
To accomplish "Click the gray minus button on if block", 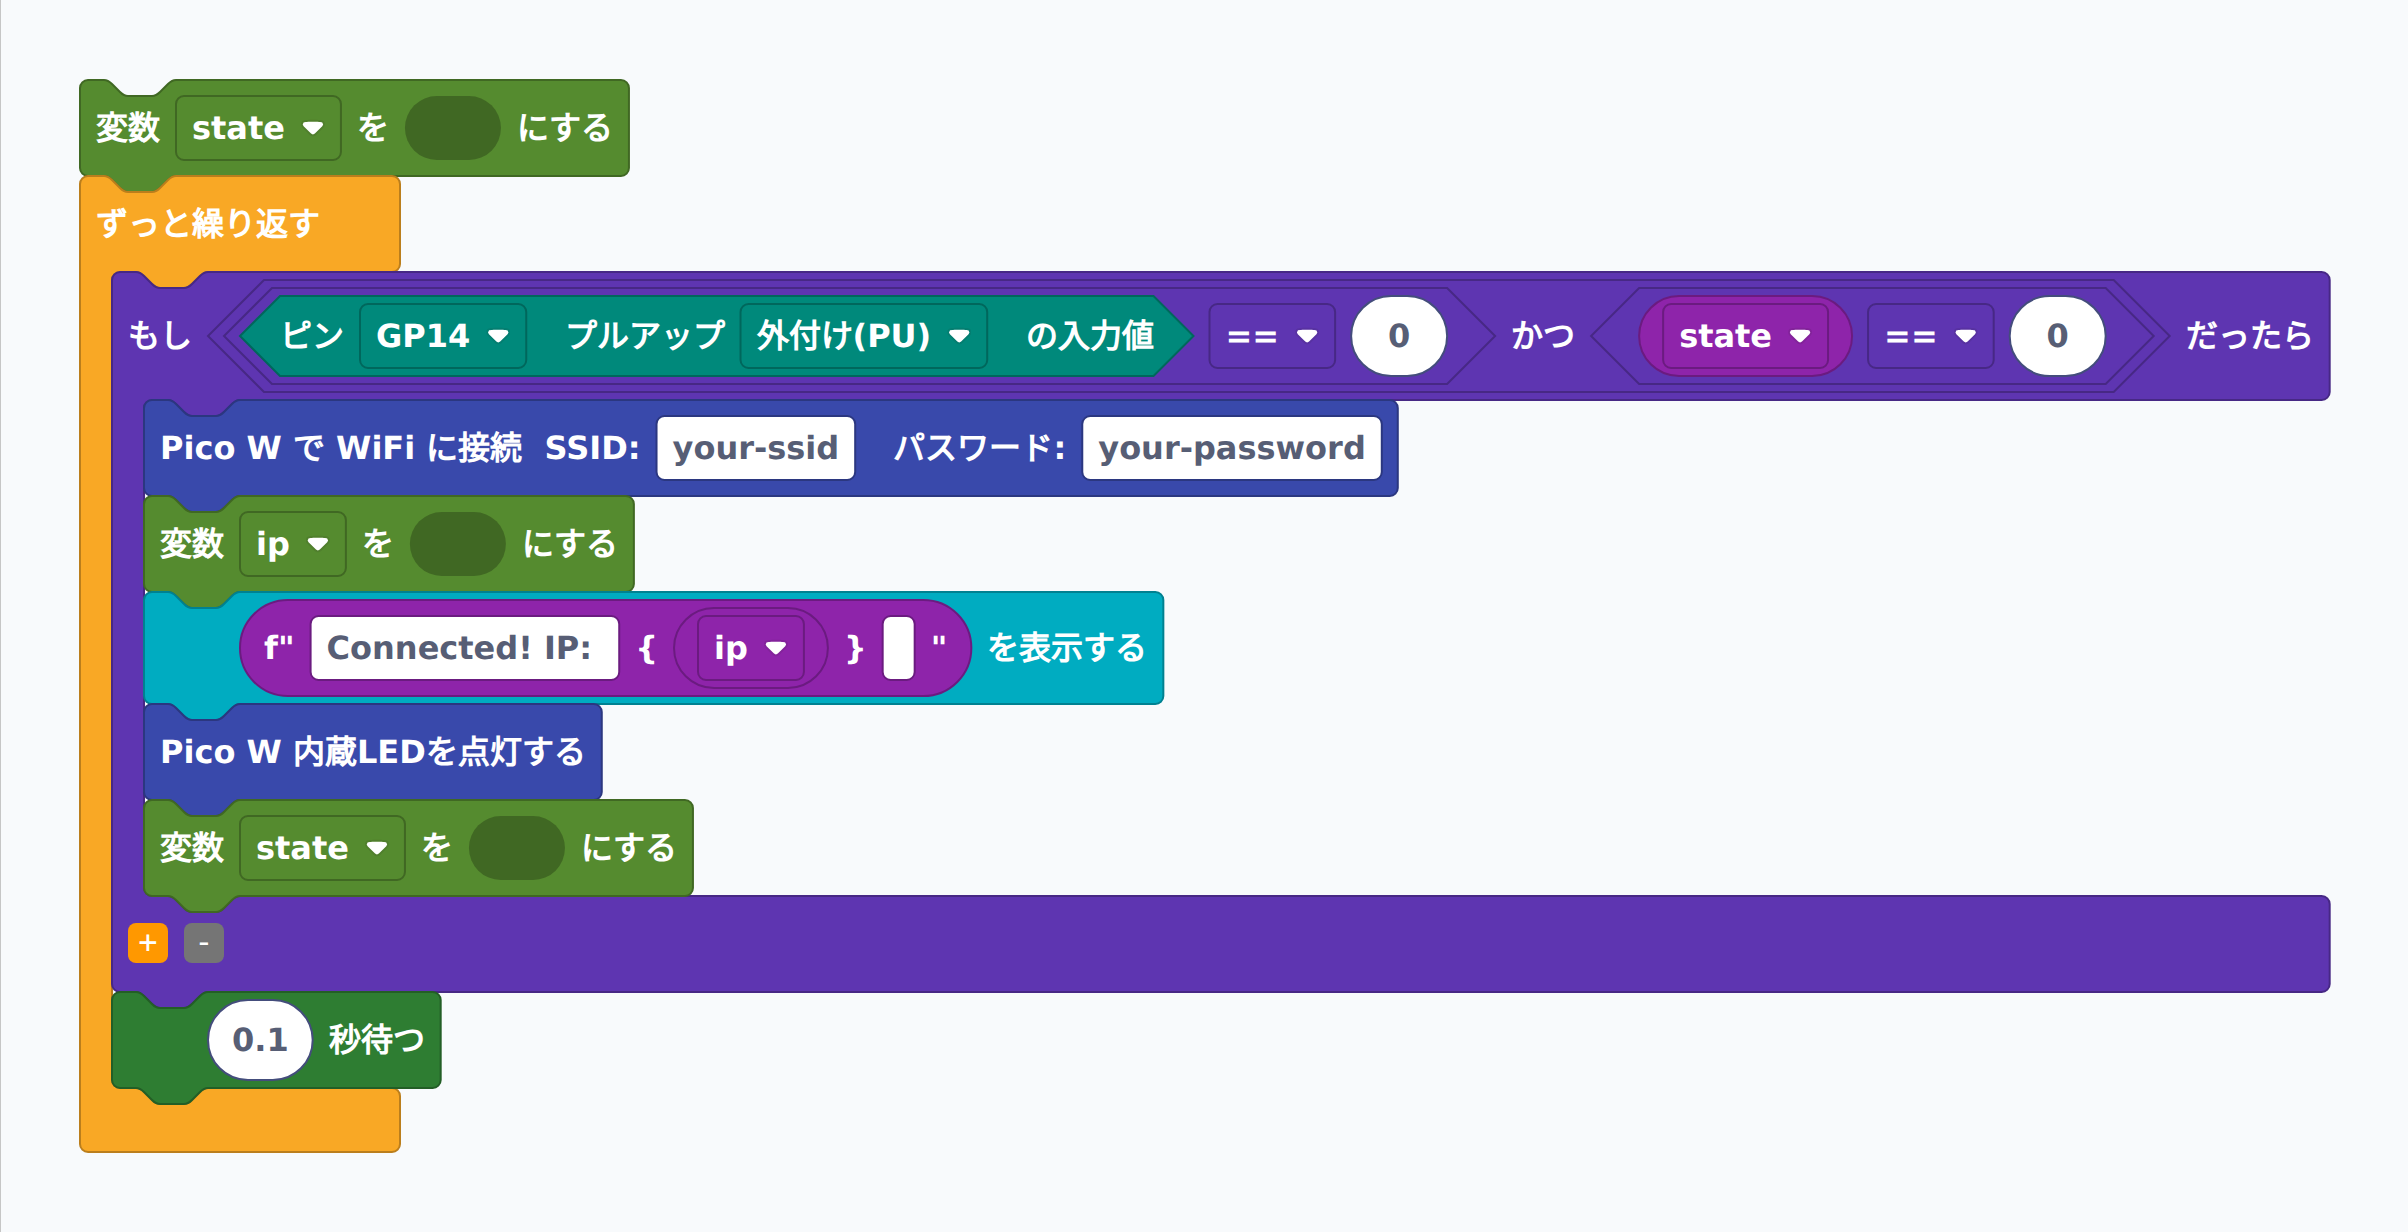I will click(x=204, y=943).
